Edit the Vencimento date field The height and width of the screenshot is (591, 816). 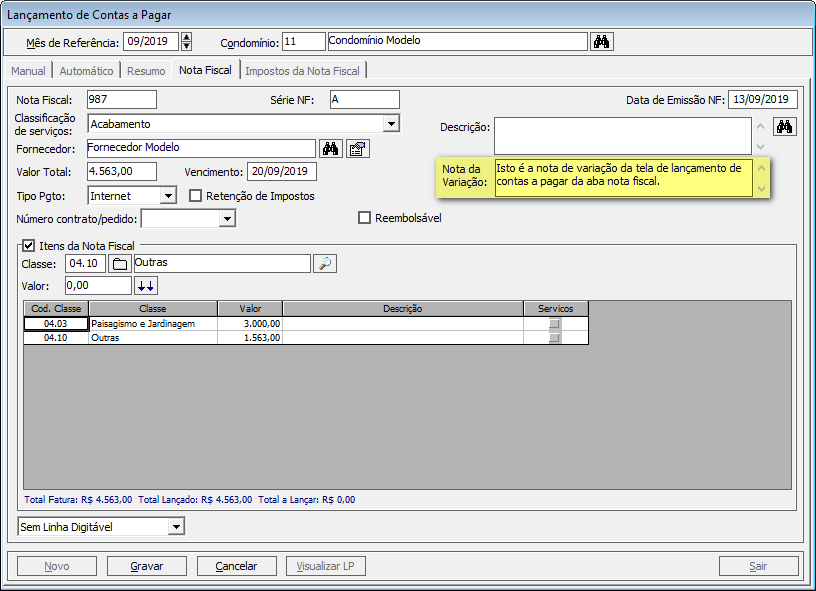[x=282, y=171]
